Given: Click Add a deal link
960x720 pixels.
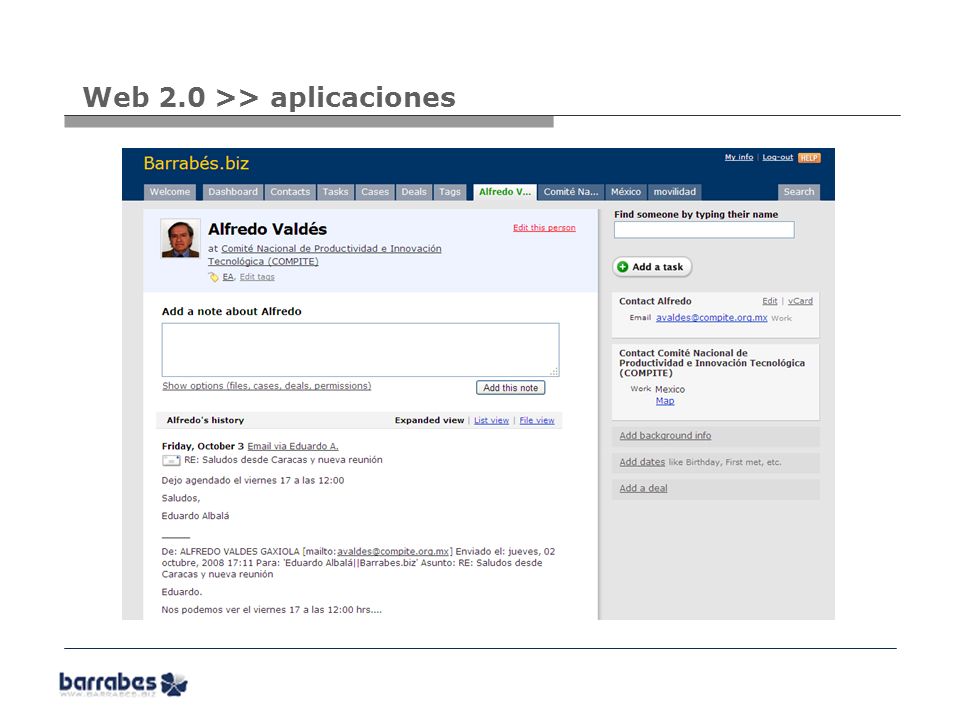Looking at the screenshot, I should point(643,489).
